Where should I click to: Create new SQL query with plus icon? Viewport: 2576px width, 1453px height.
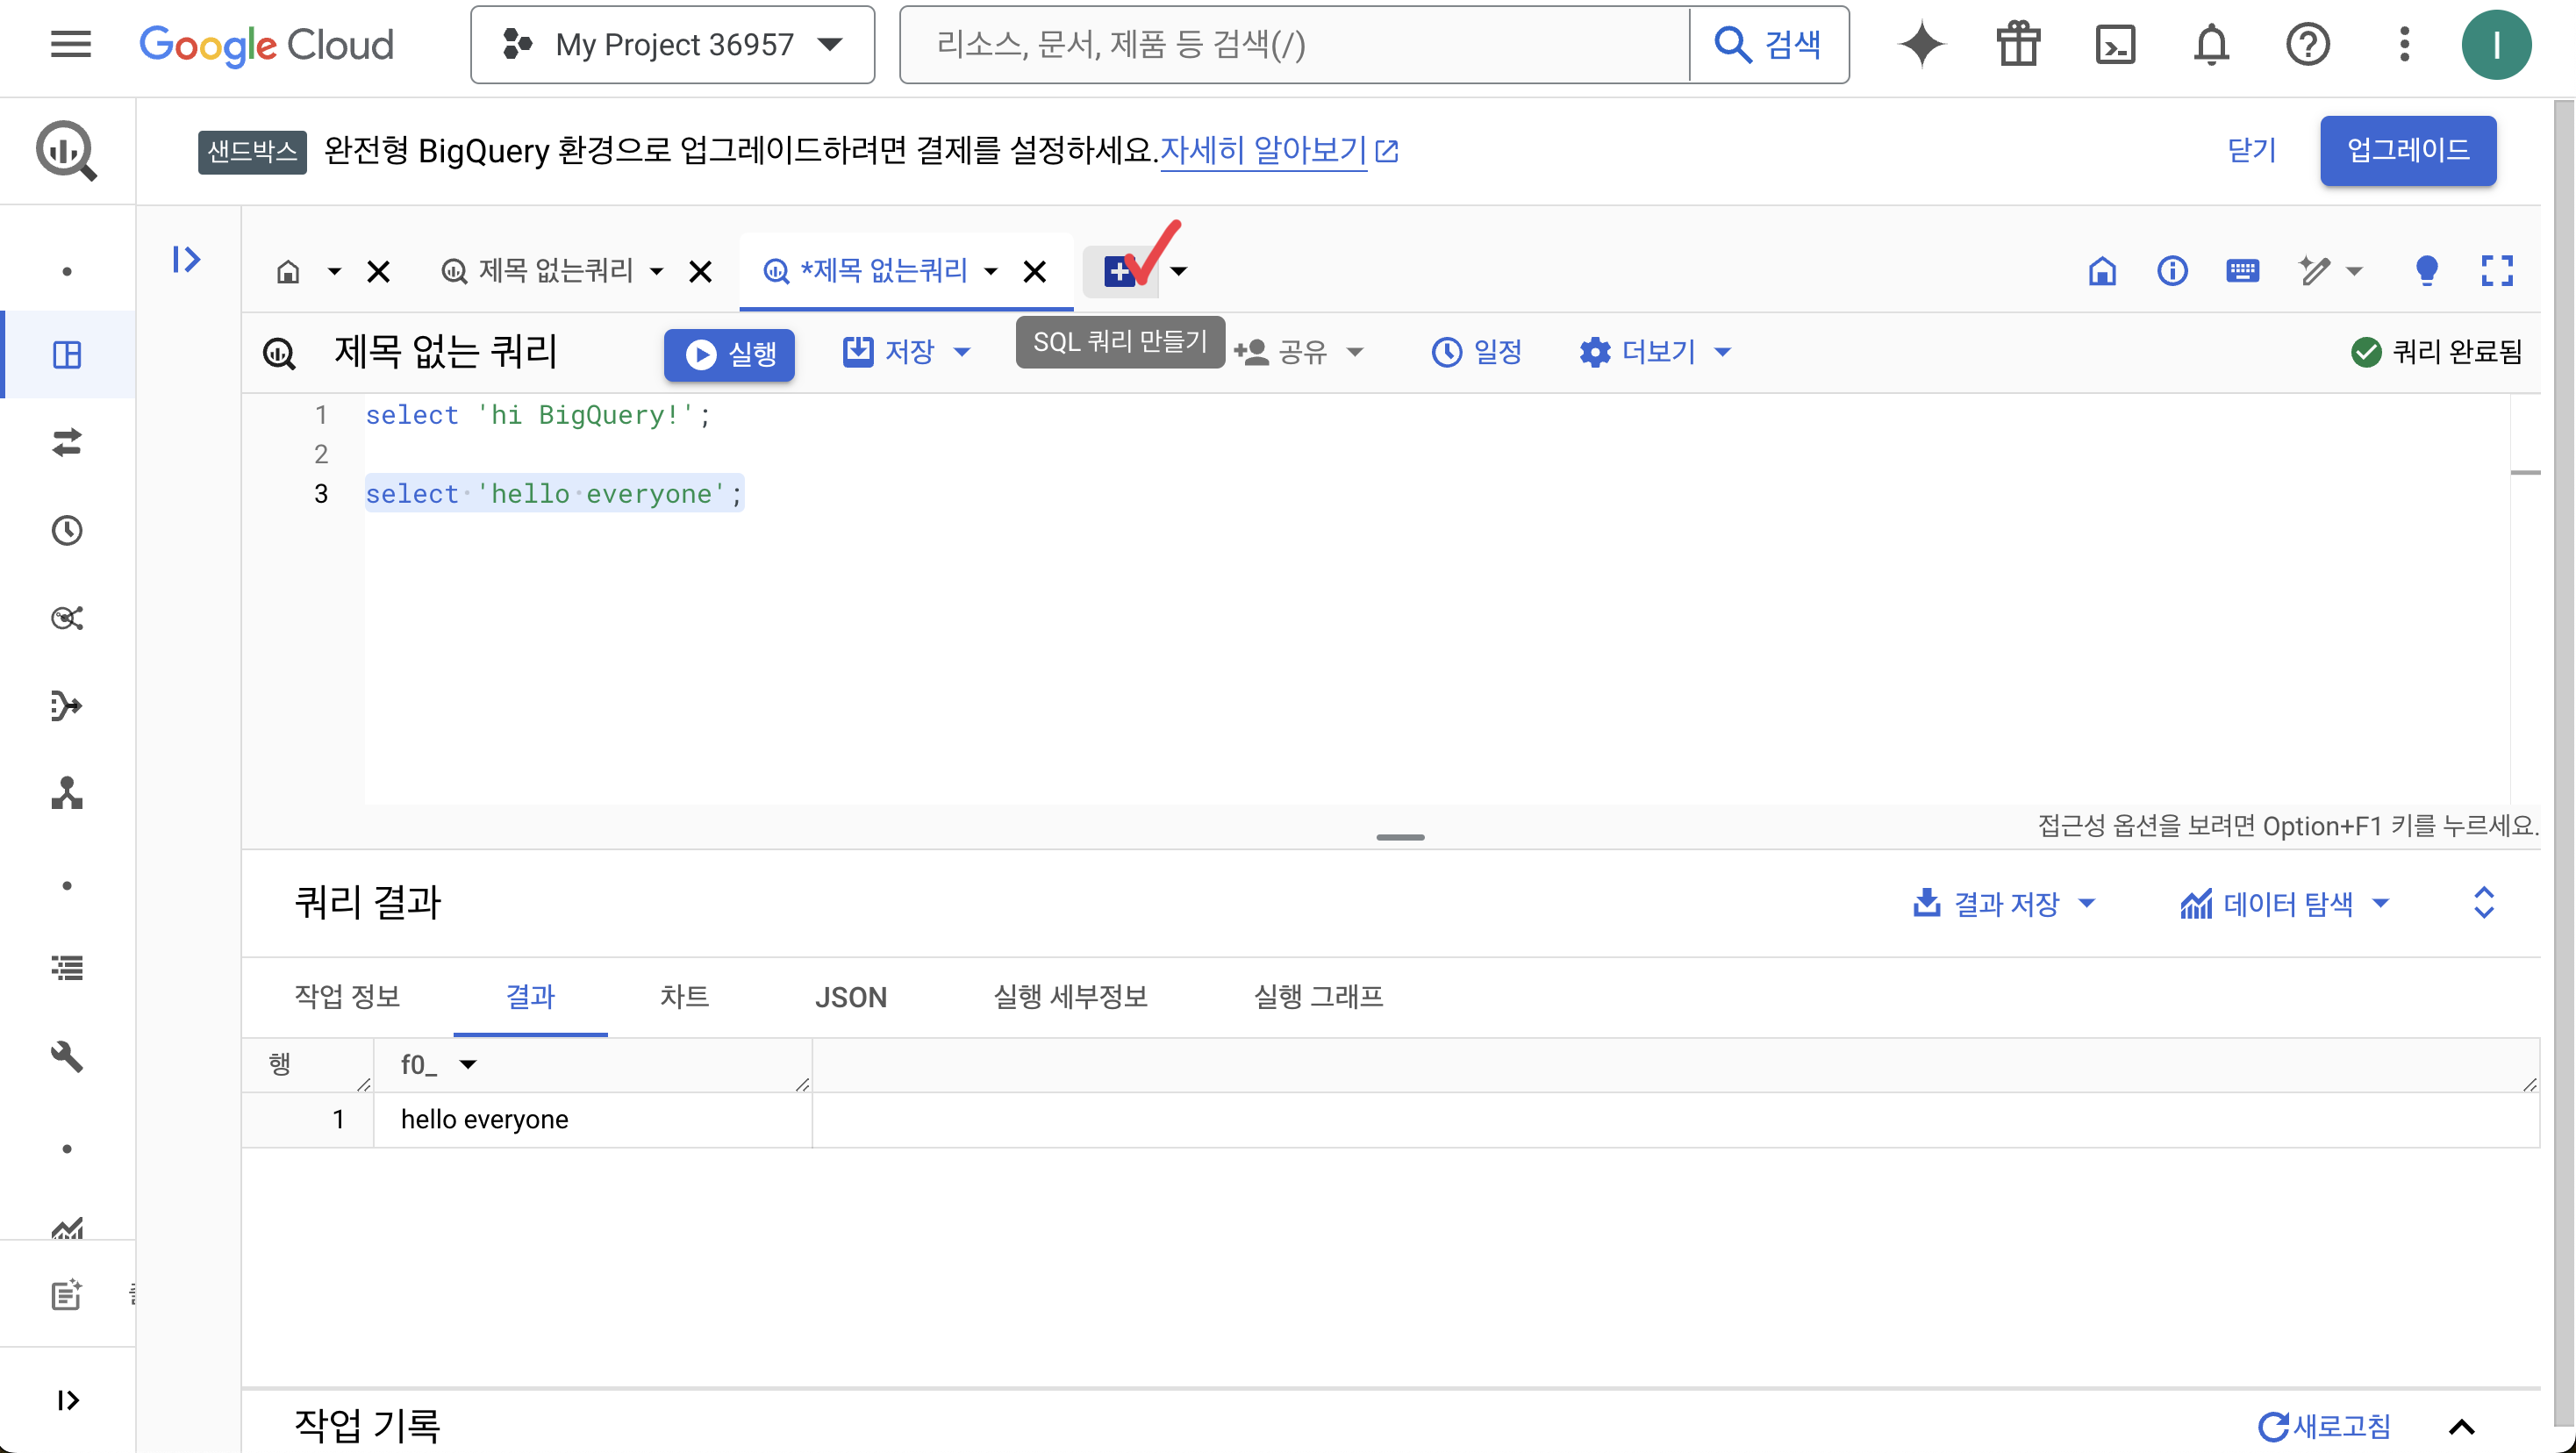pos(1120,271)
